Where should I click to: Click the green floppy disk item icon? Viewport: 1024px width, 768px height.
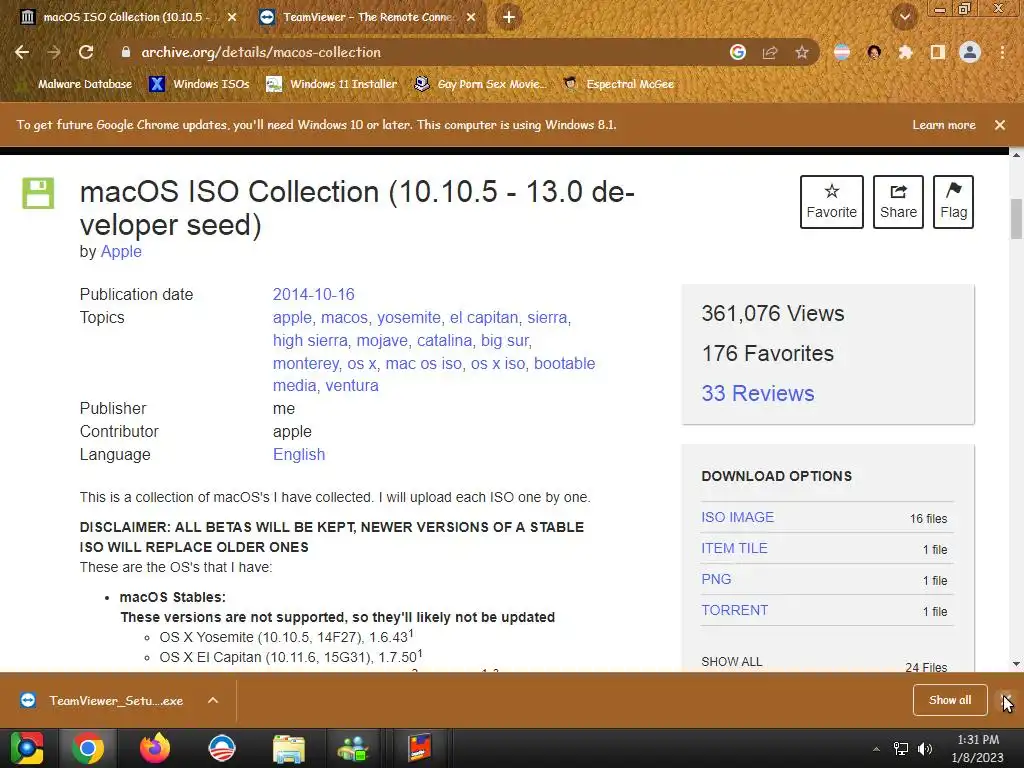(x=38, y=193)
